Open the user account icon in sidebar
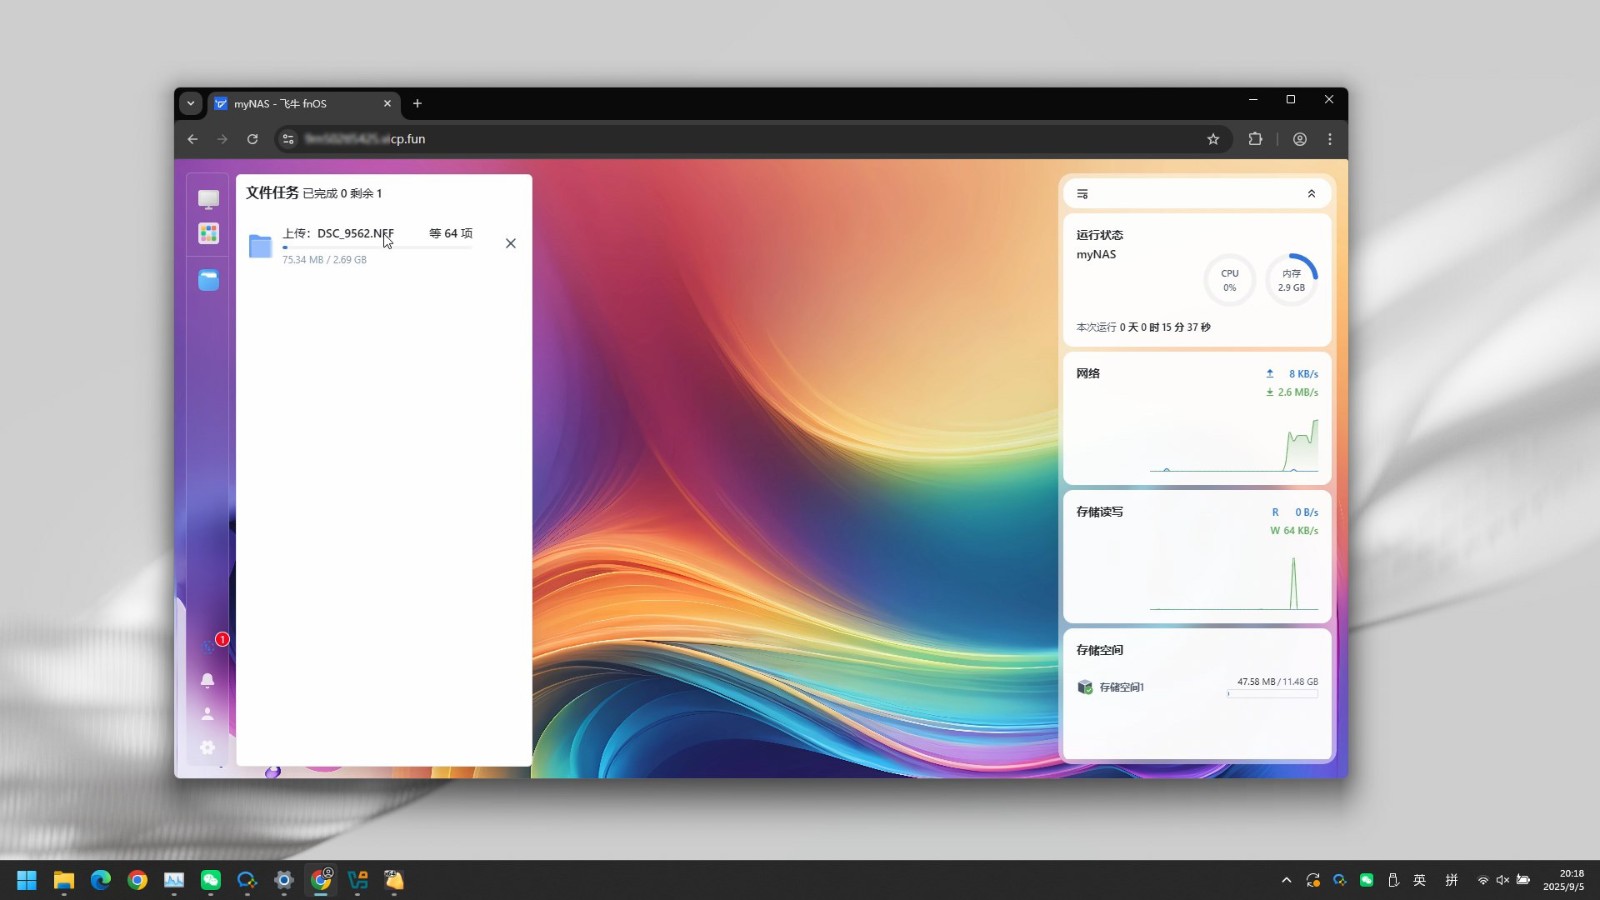This screenshot has height=900, width=1600. coord(208,714)
